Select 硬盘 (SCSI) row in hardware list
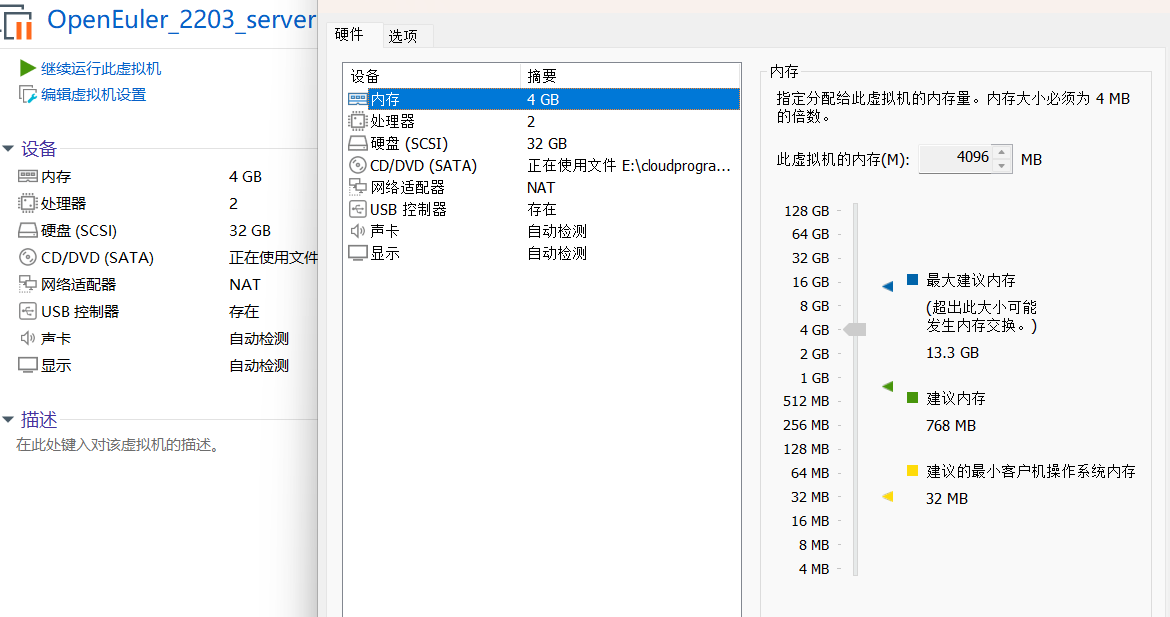The height and width of the screenshot is (617, 1170). click(x=542, y=143)
